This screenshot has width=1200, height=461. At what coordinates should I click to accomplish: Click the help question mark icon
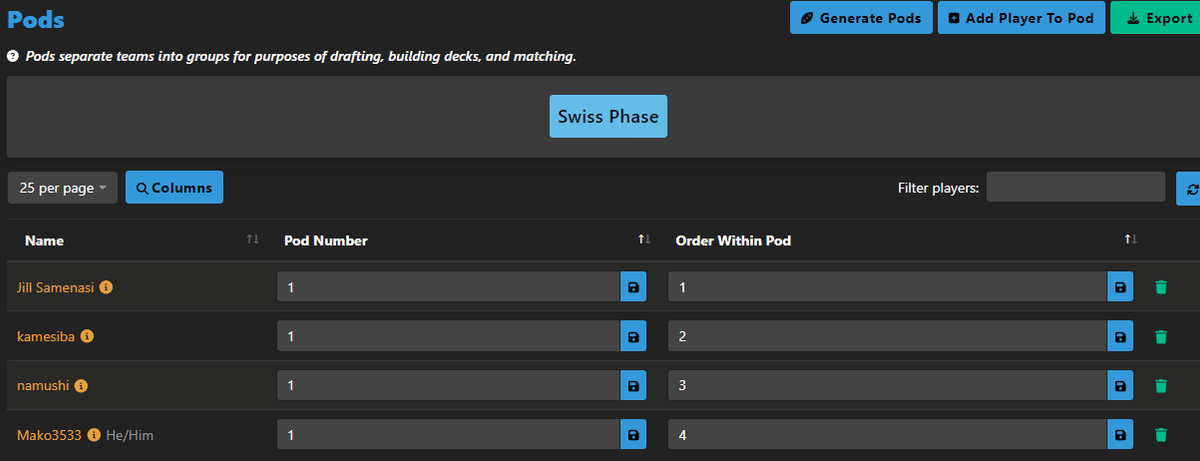coord(12,57)
